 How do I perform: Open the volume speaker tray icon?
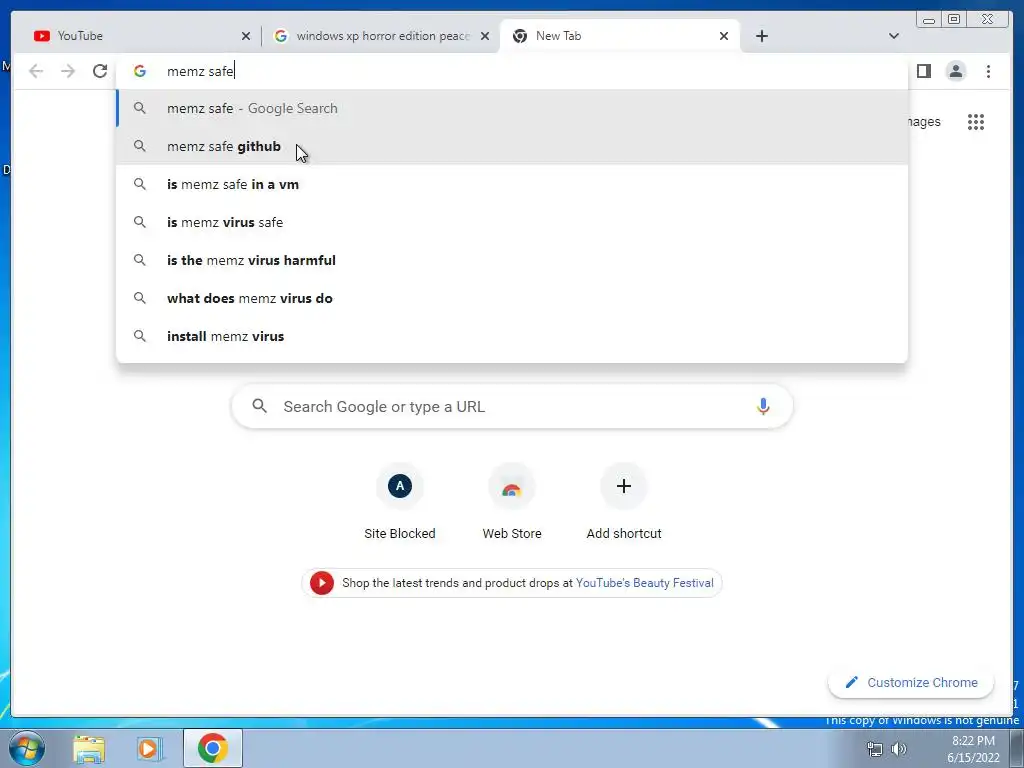tap(899, 749)
